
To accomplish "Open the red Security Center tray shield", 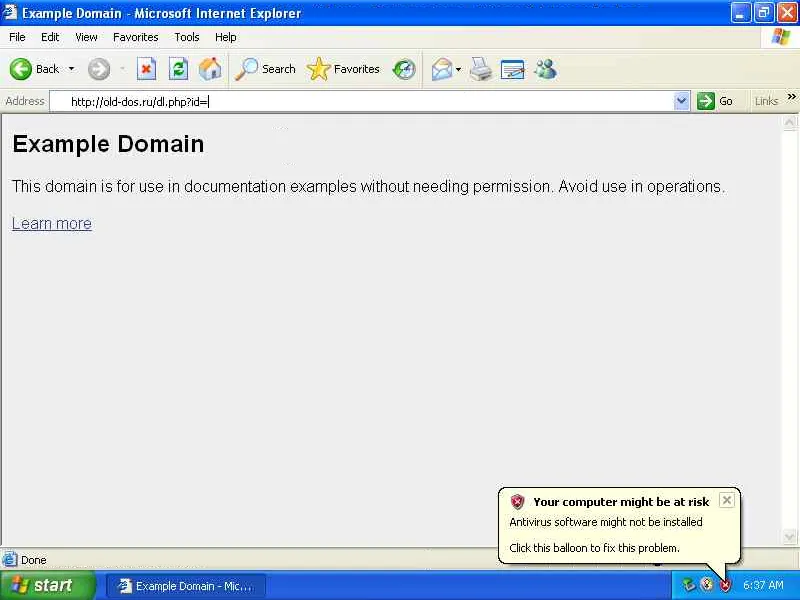I will [725, 585].
